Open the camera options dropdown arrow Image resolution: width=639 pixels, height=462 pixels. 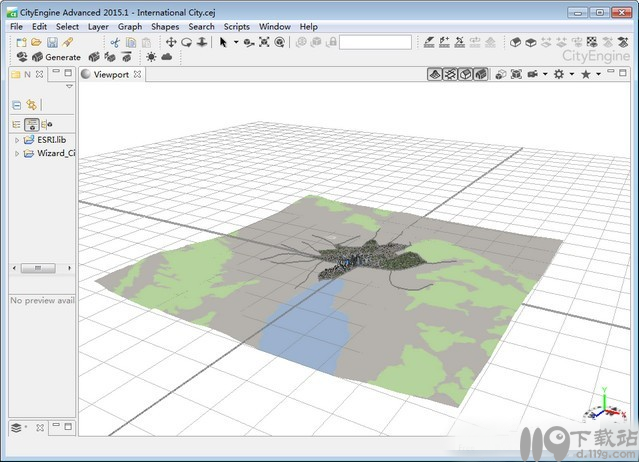545,74
